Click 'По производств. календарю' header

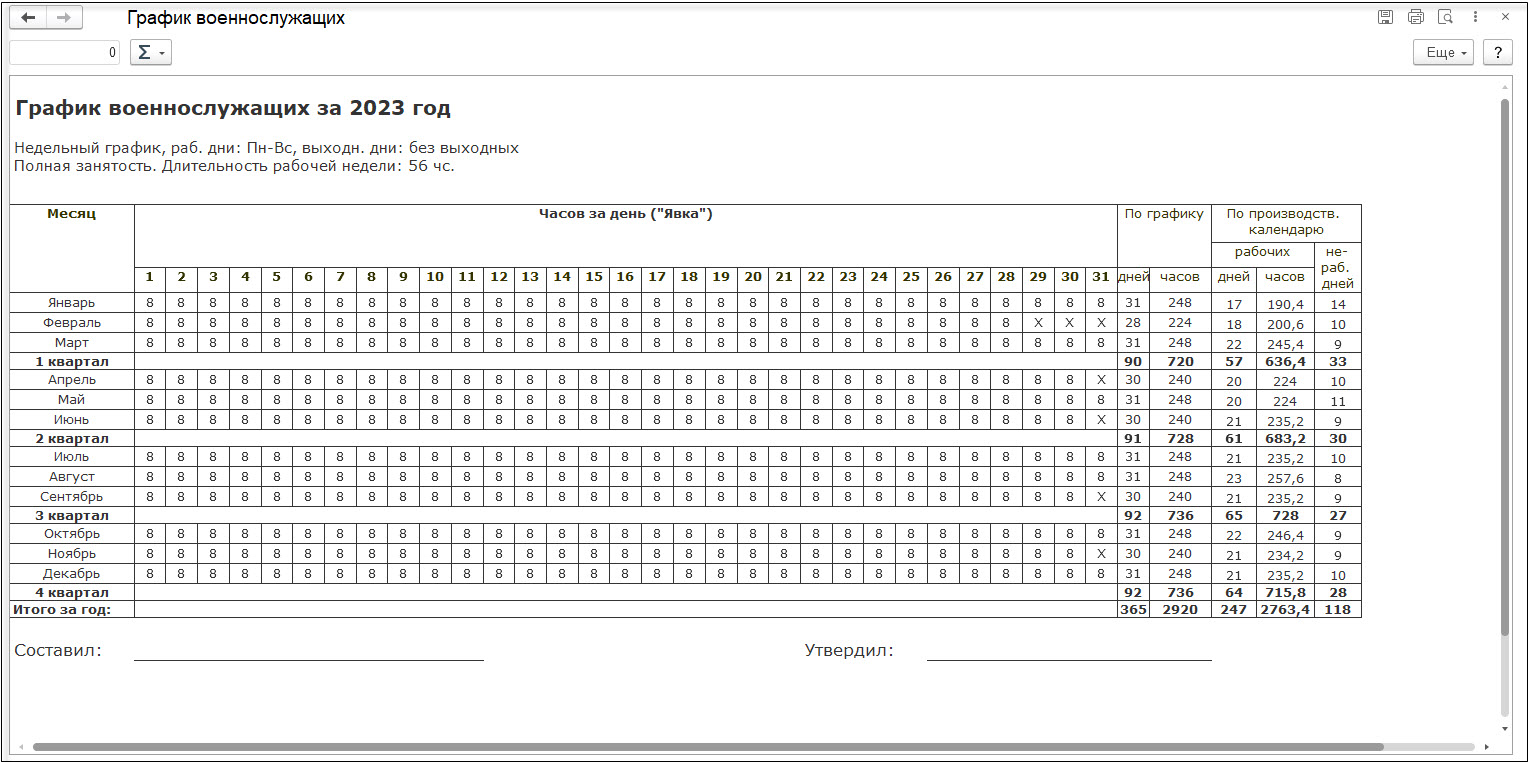[x=1287, y=221]
